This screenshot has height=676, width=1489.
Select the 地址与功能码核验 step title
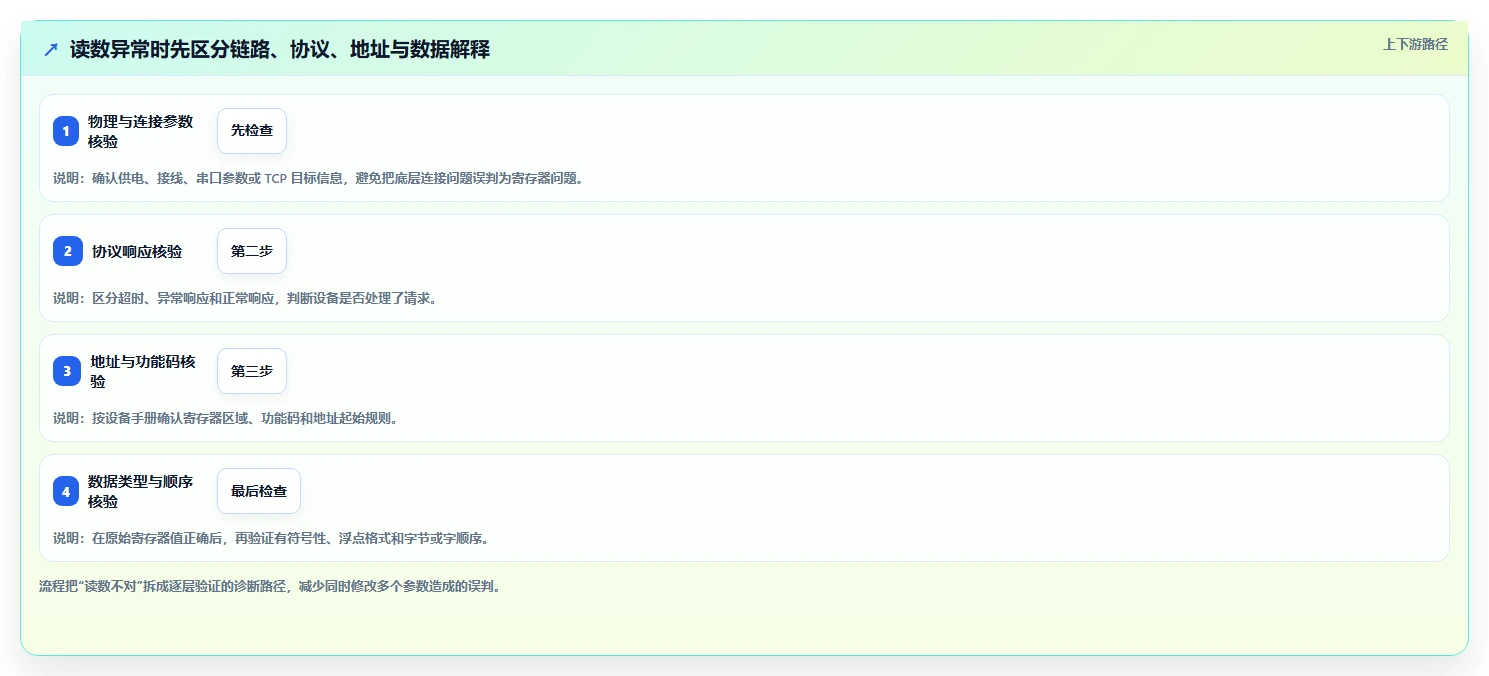(x=143, y=371)
